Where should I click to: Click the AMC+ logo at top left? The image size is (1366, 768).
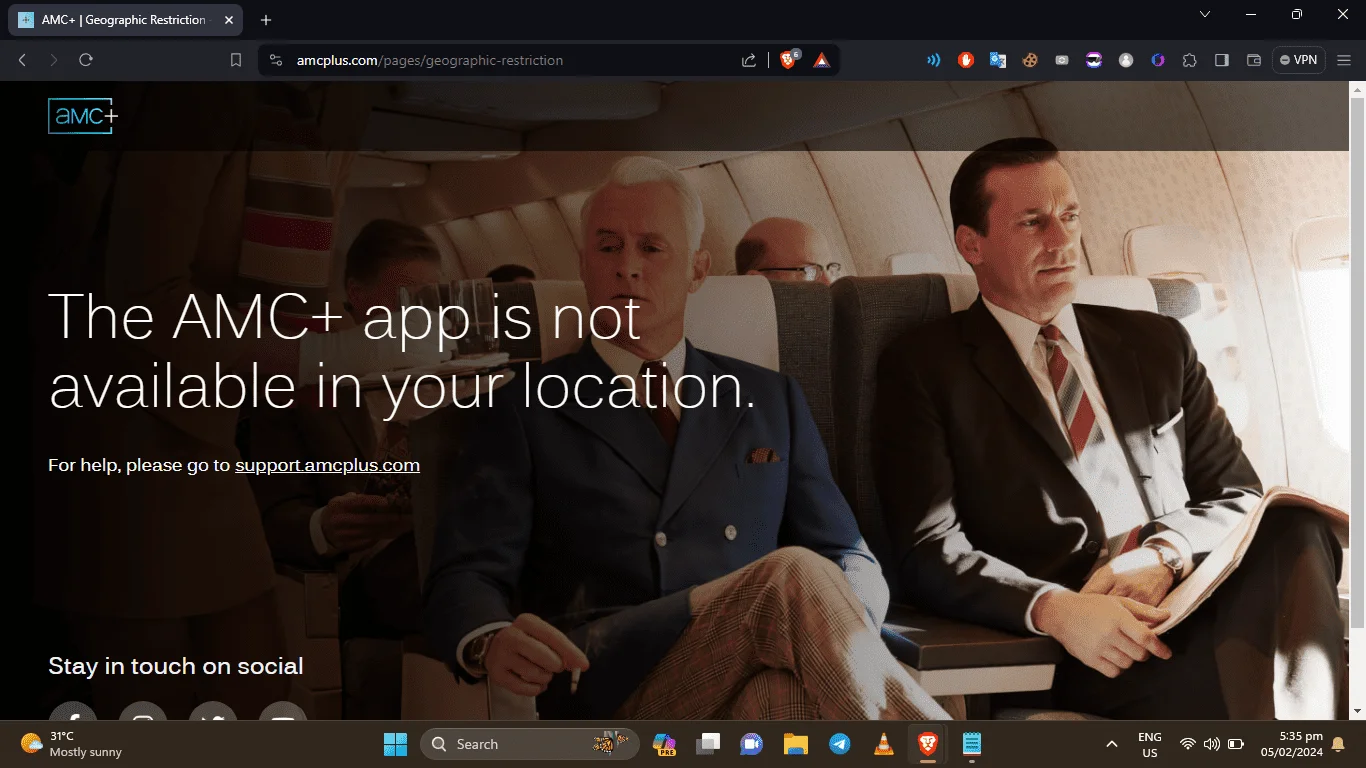[83, 116]
